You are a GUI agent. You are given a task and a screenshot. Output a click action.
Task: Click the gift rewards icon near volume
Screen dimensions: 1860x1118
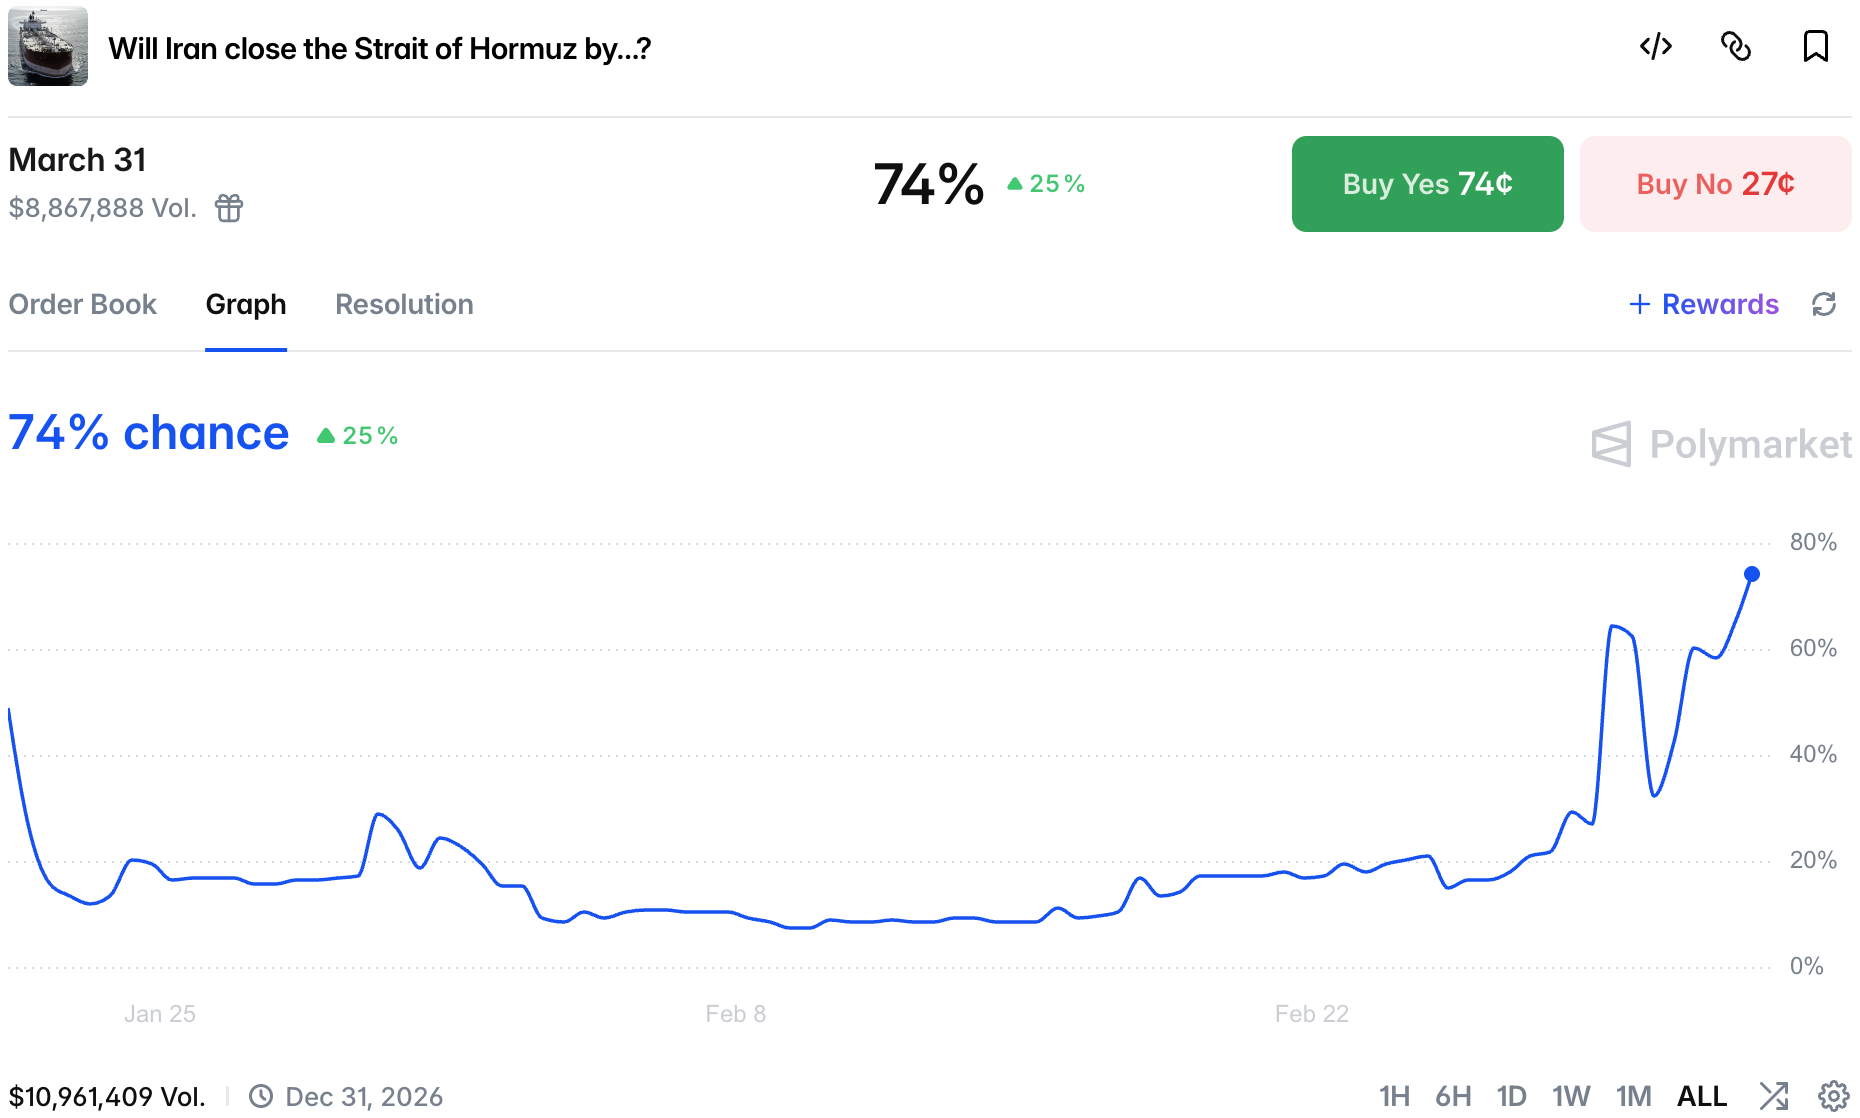pyautogui.click(x=229, y=208)
